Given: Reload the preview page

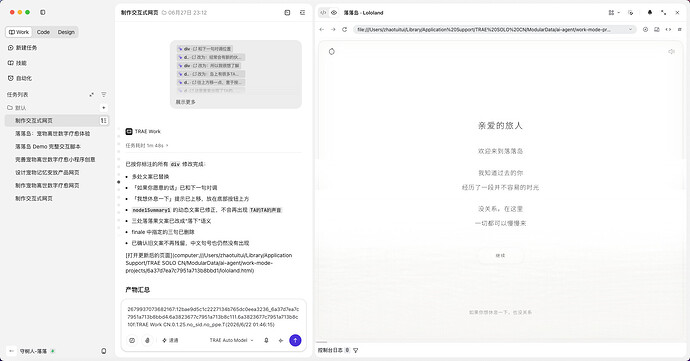Looking at the screenshot, I should click(345, 29).
